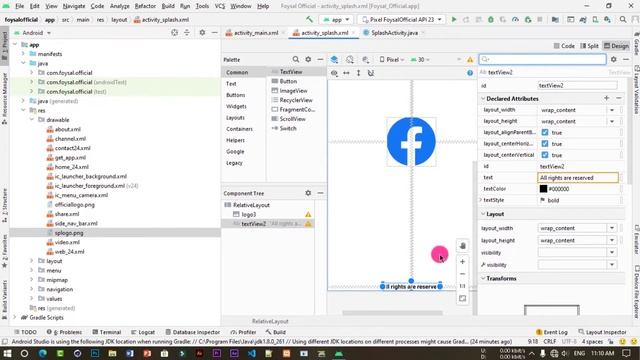Expand Gradle Scripts node
640x360 pixels.
click(x=15, y=318)
